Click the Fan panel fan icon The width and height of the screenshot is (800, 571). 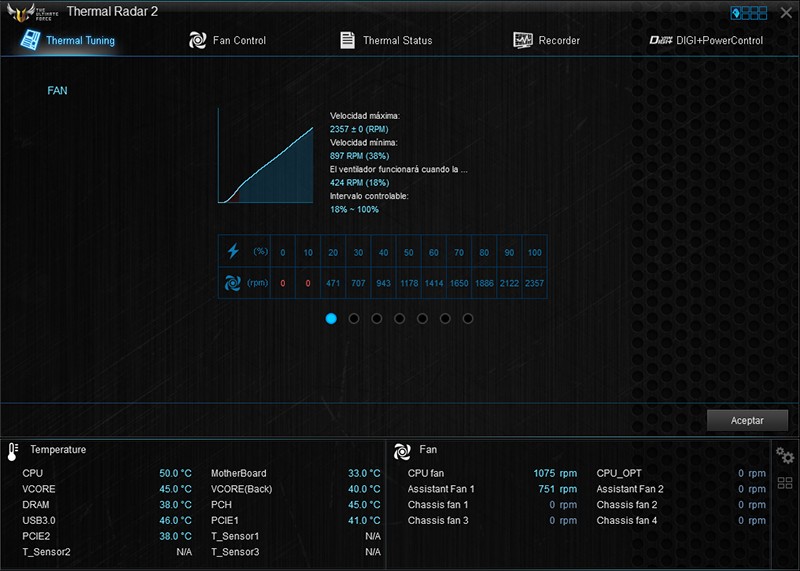tap(402, 451)
